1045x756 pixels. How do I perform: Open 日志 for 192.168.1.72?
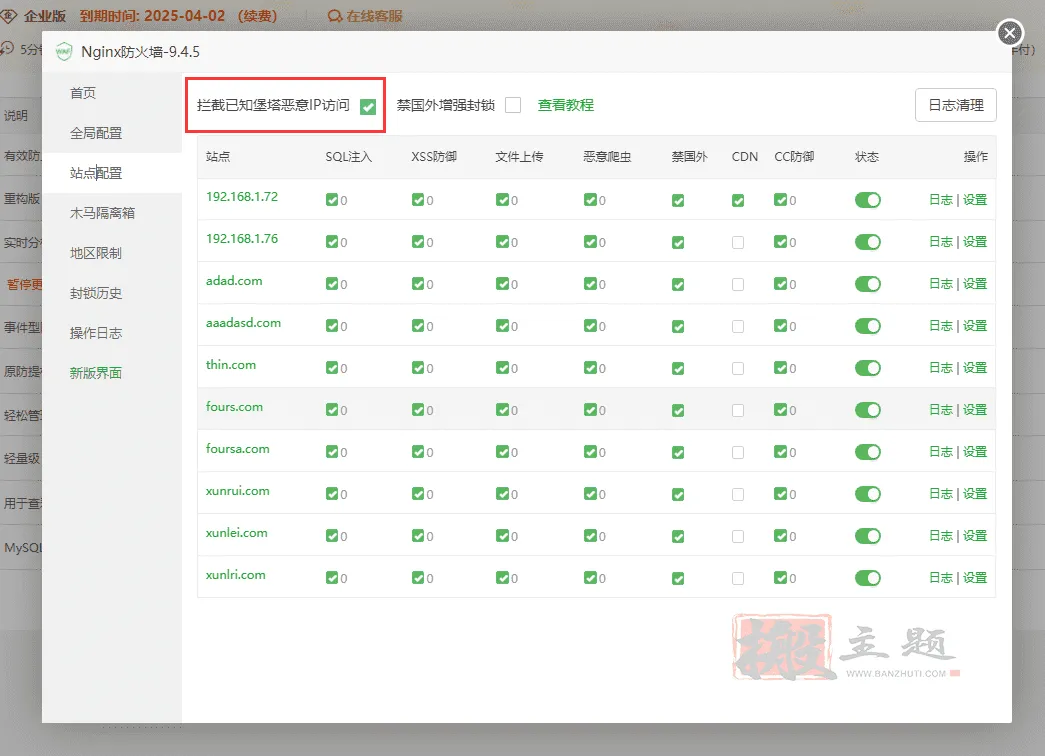coord(941,200)
